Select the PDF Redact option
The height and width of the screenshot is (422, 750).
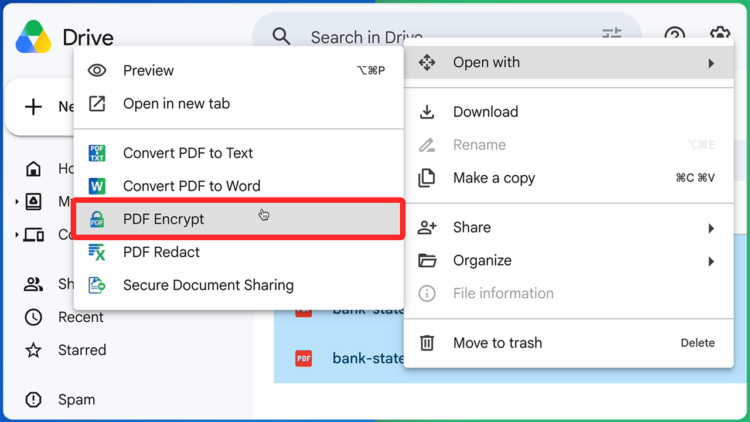pyautogui.click(x=238, y=252)
